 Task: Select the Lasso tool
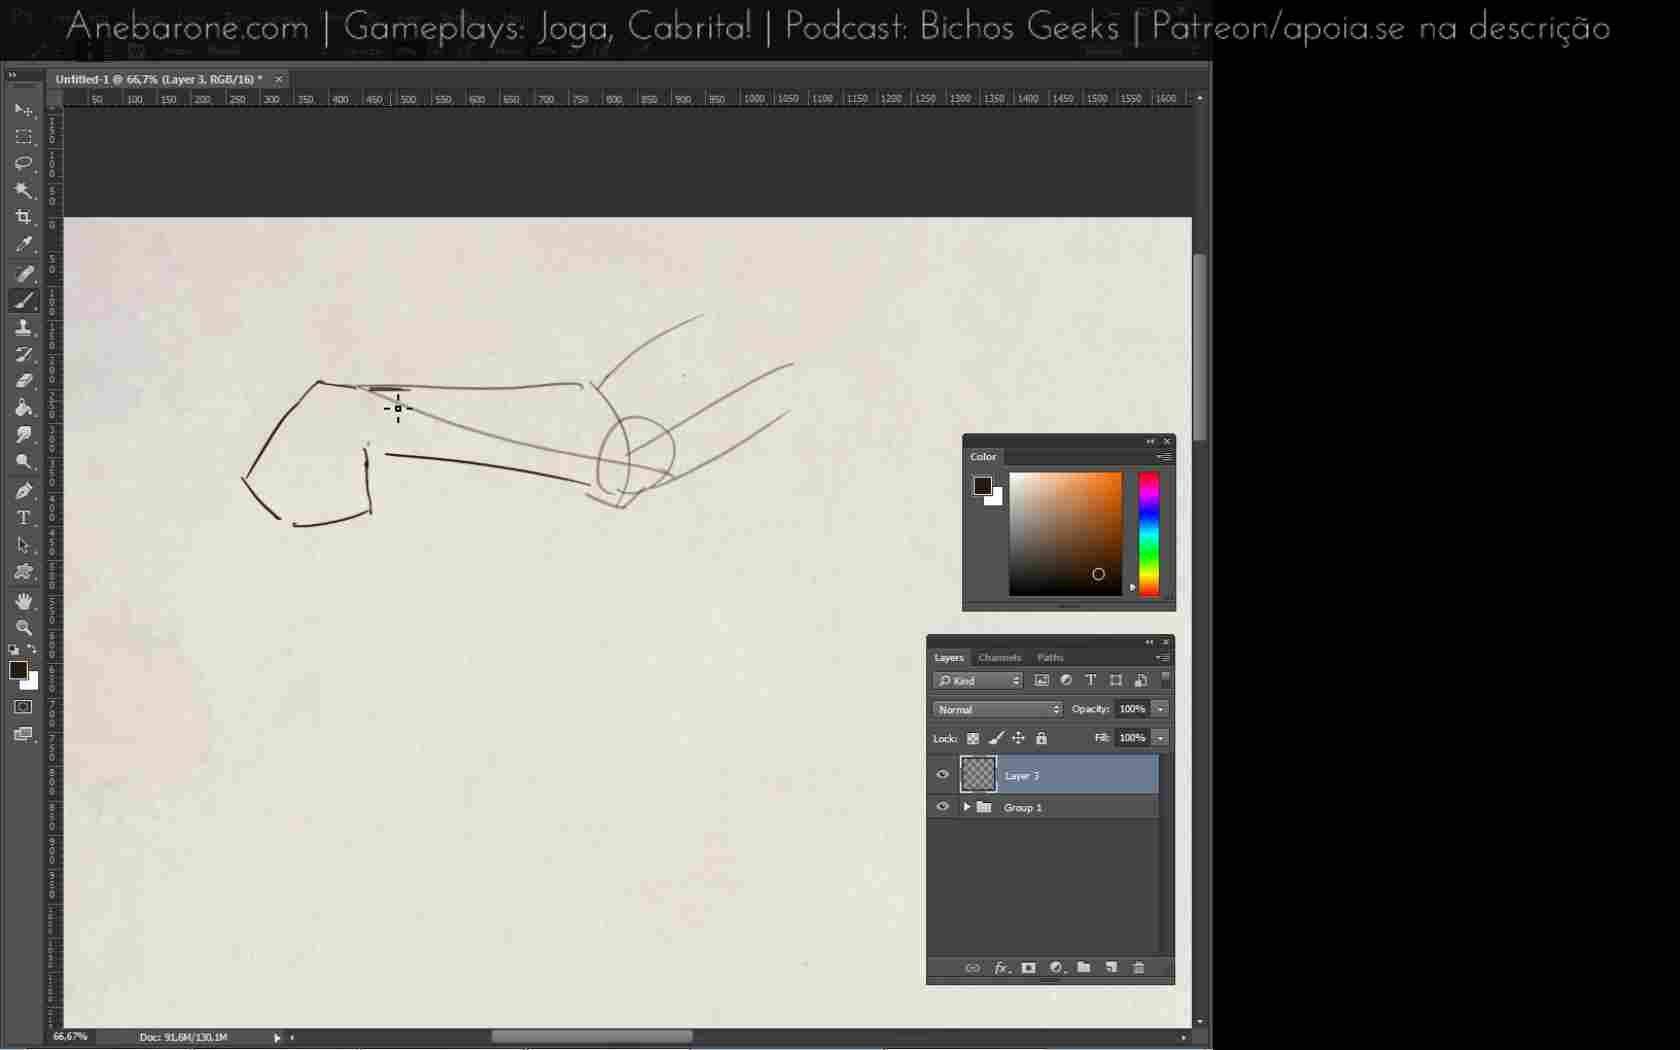pos(24,163)
